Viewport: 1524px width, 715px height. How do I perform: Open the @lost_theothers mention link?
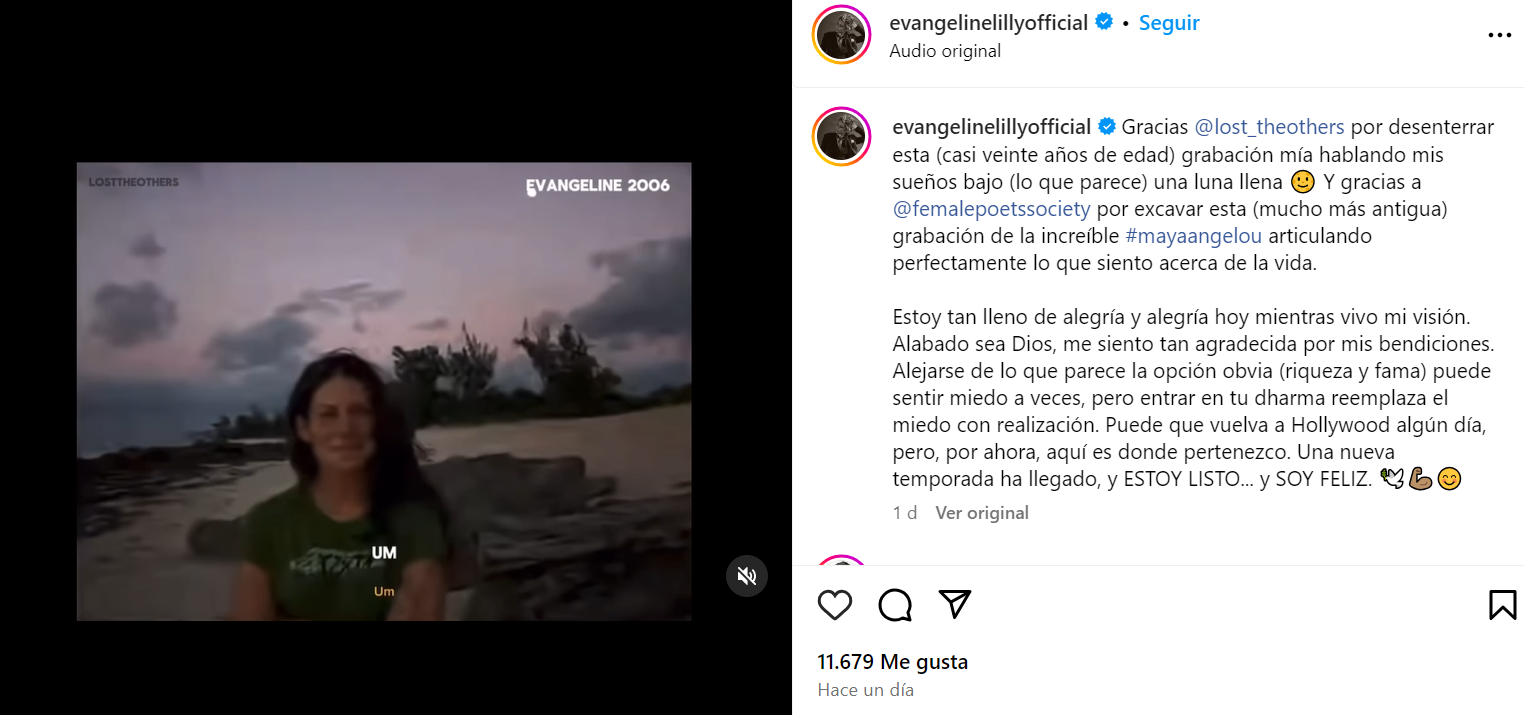click(1270, 127)
